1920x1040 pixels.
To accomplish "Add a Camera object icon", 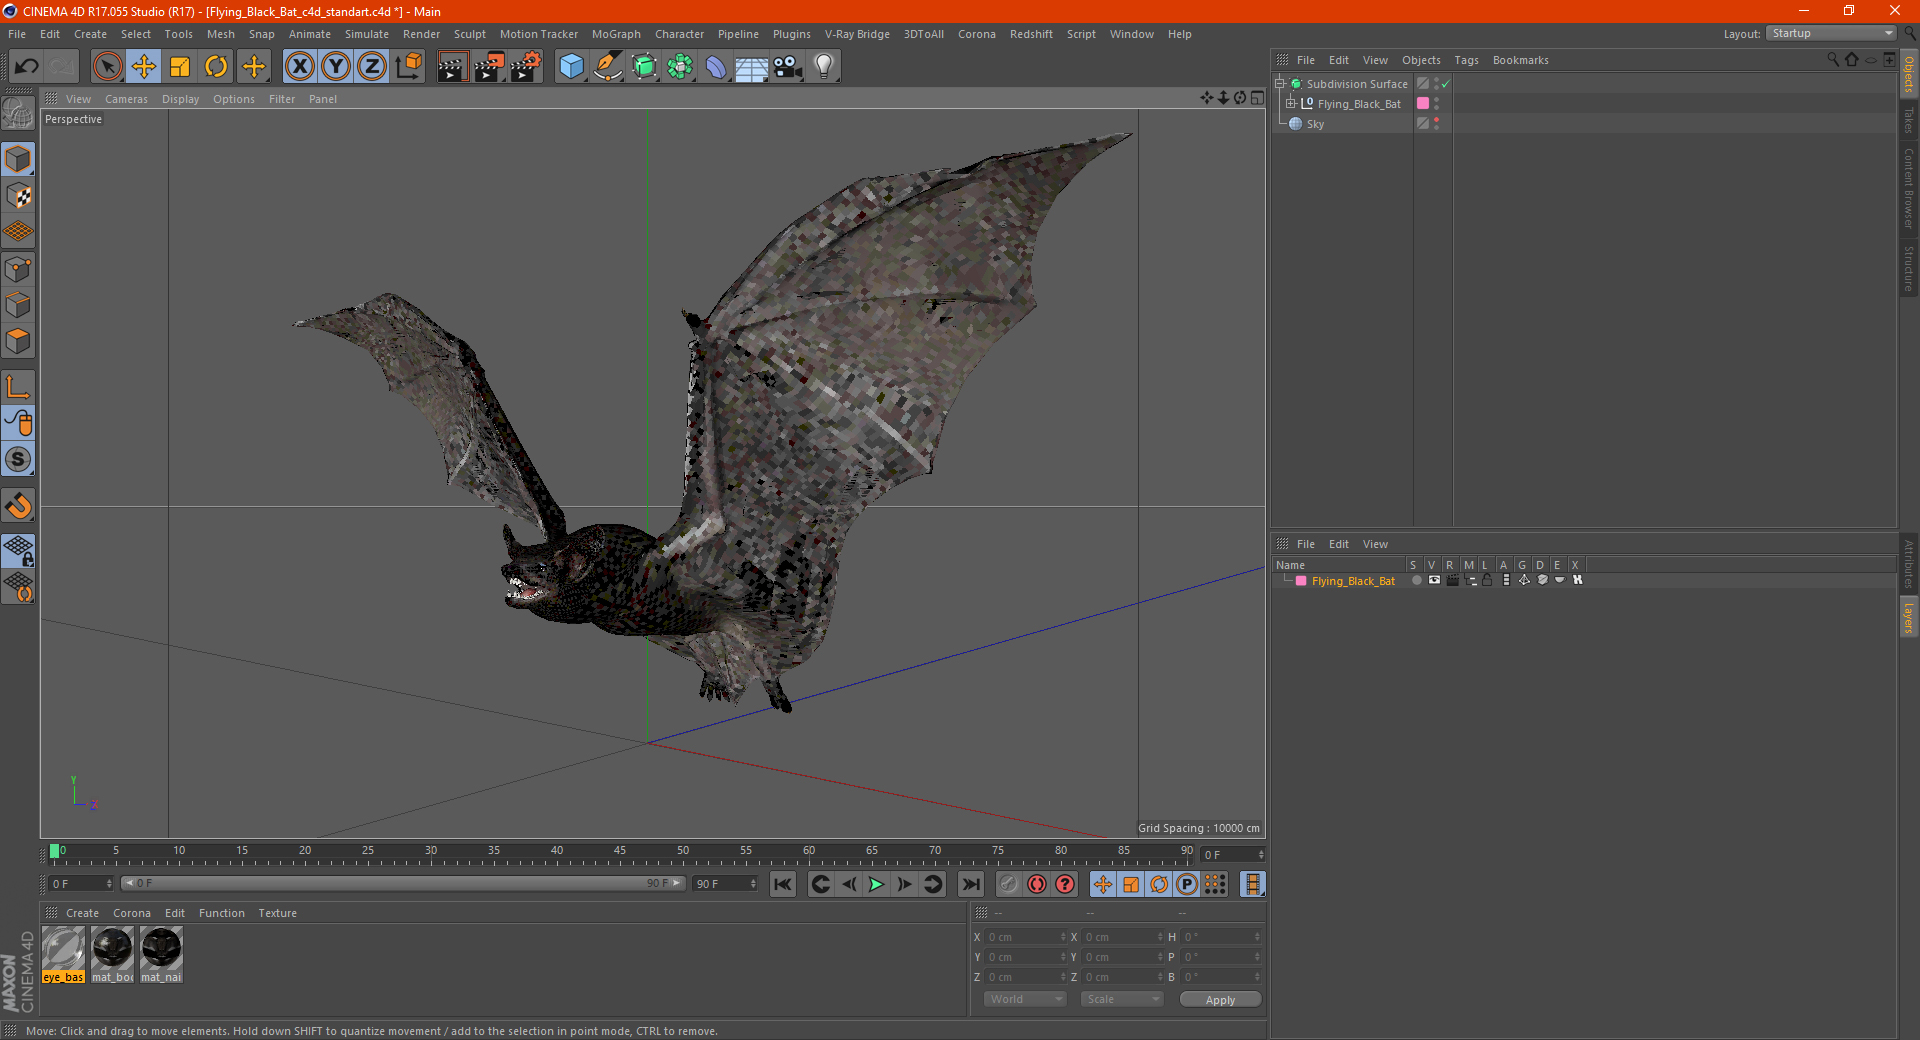I will [787, 67].
